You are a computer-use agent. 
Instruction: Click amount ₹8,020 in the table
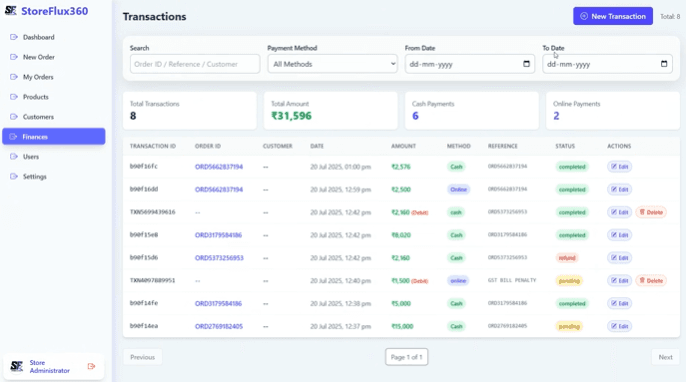coord(401,235)
